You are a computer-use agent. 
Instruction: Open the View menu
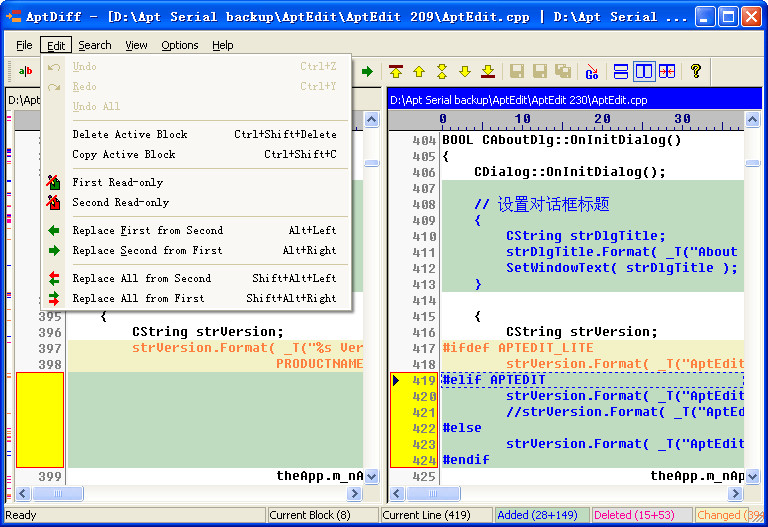[x=136, y=45]
